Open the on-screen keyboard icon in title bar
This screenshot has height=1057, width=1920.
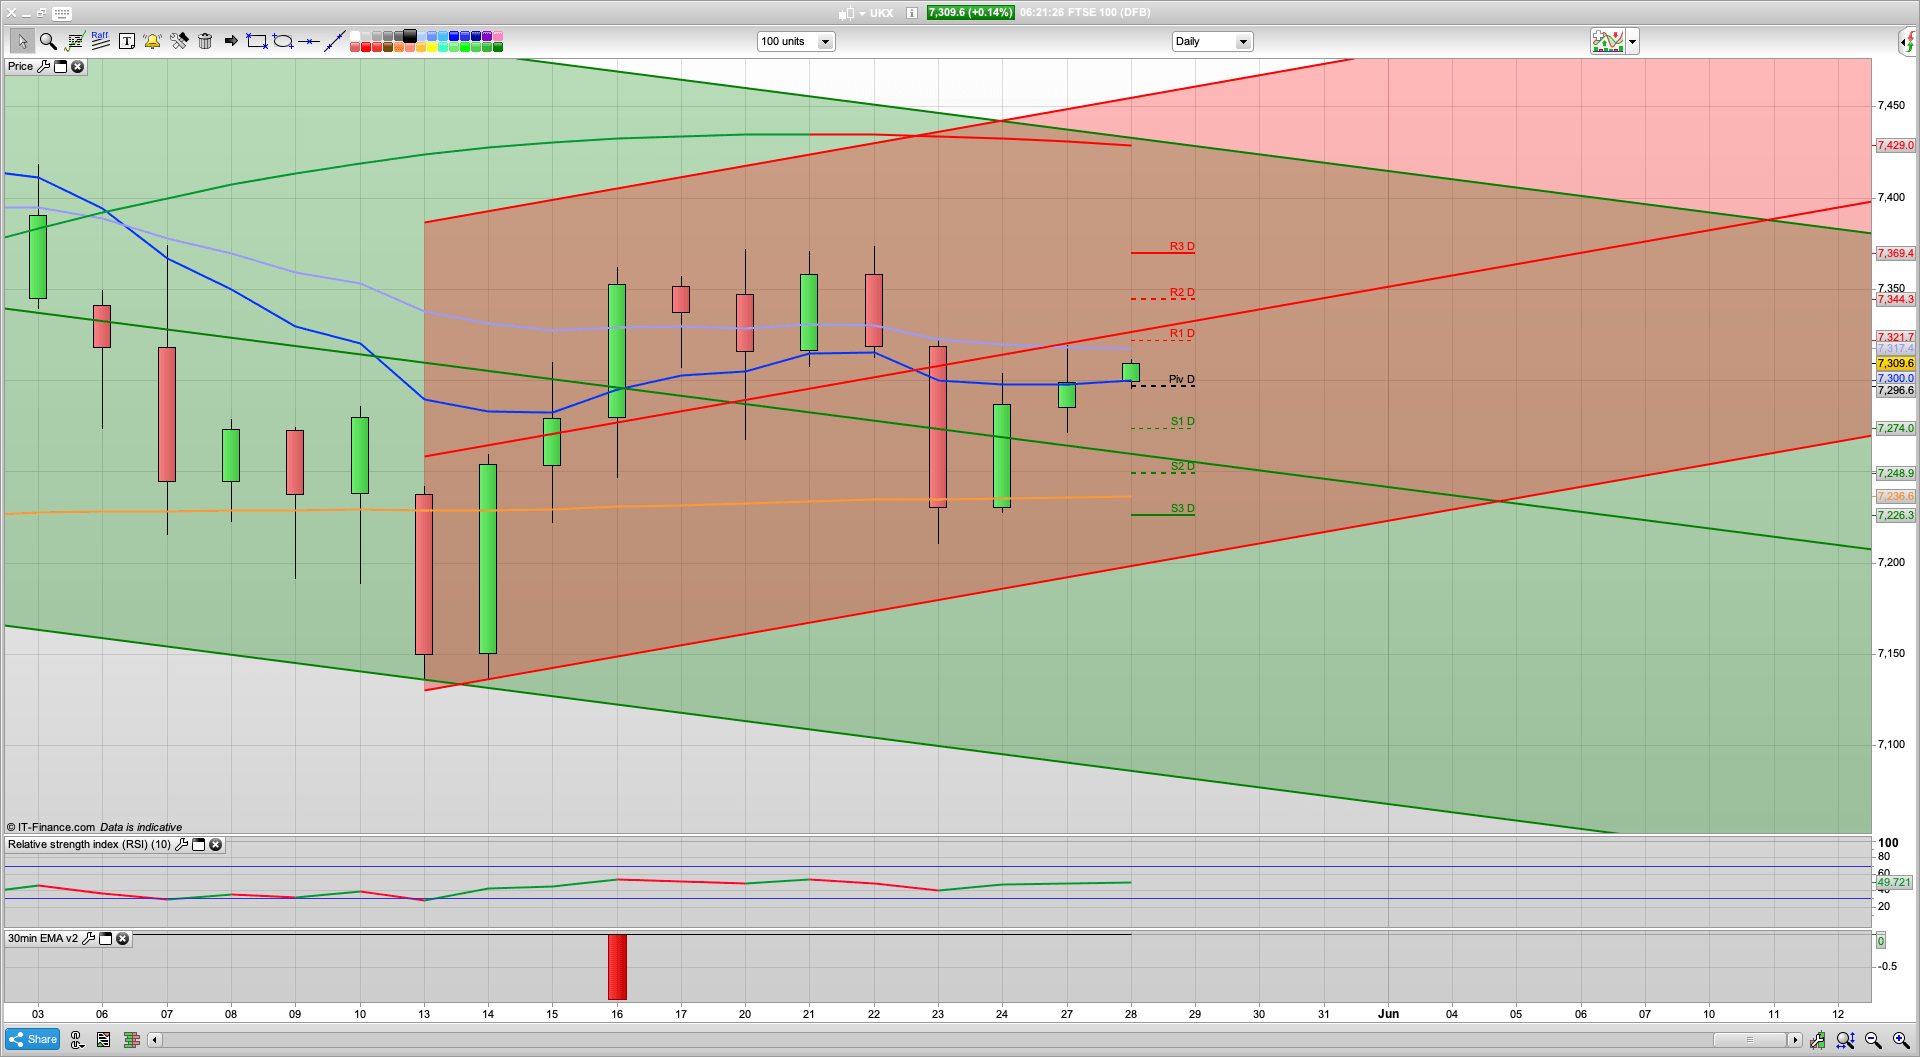[61, 13]
